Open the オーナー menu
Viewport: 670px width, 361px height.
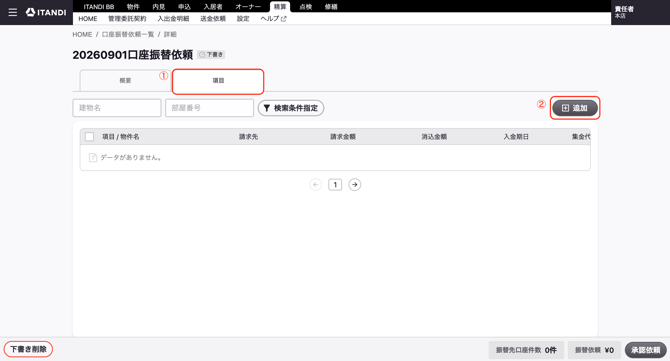[x=248, y=7]
